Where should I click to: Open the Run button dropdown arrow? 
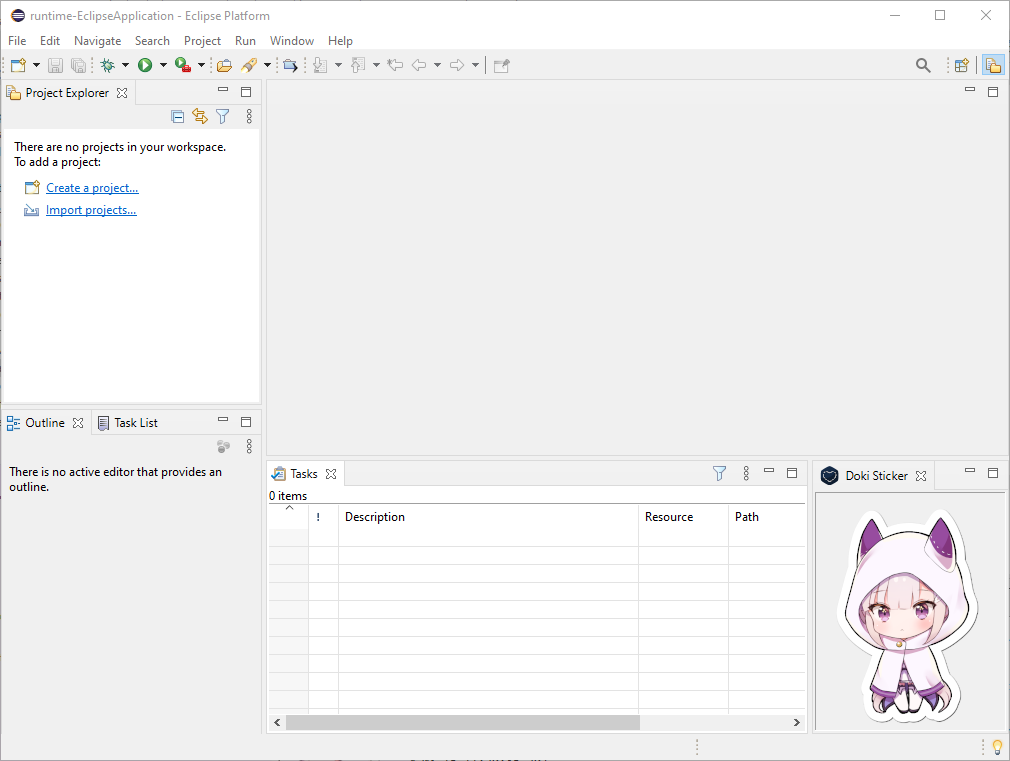tap(162, 64)
